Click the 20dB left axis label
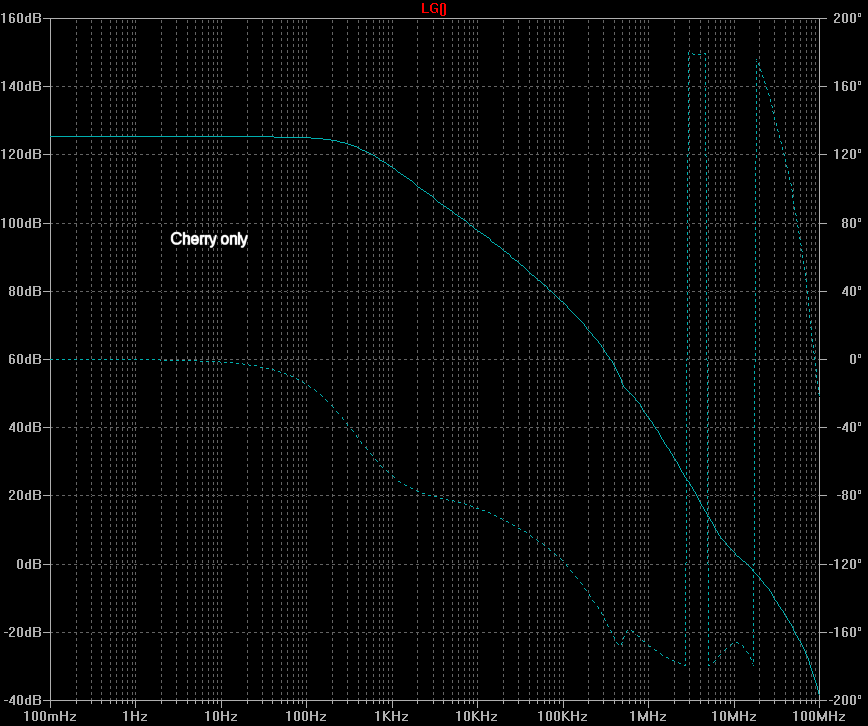868x726 pixels. [x=24, y=496]
